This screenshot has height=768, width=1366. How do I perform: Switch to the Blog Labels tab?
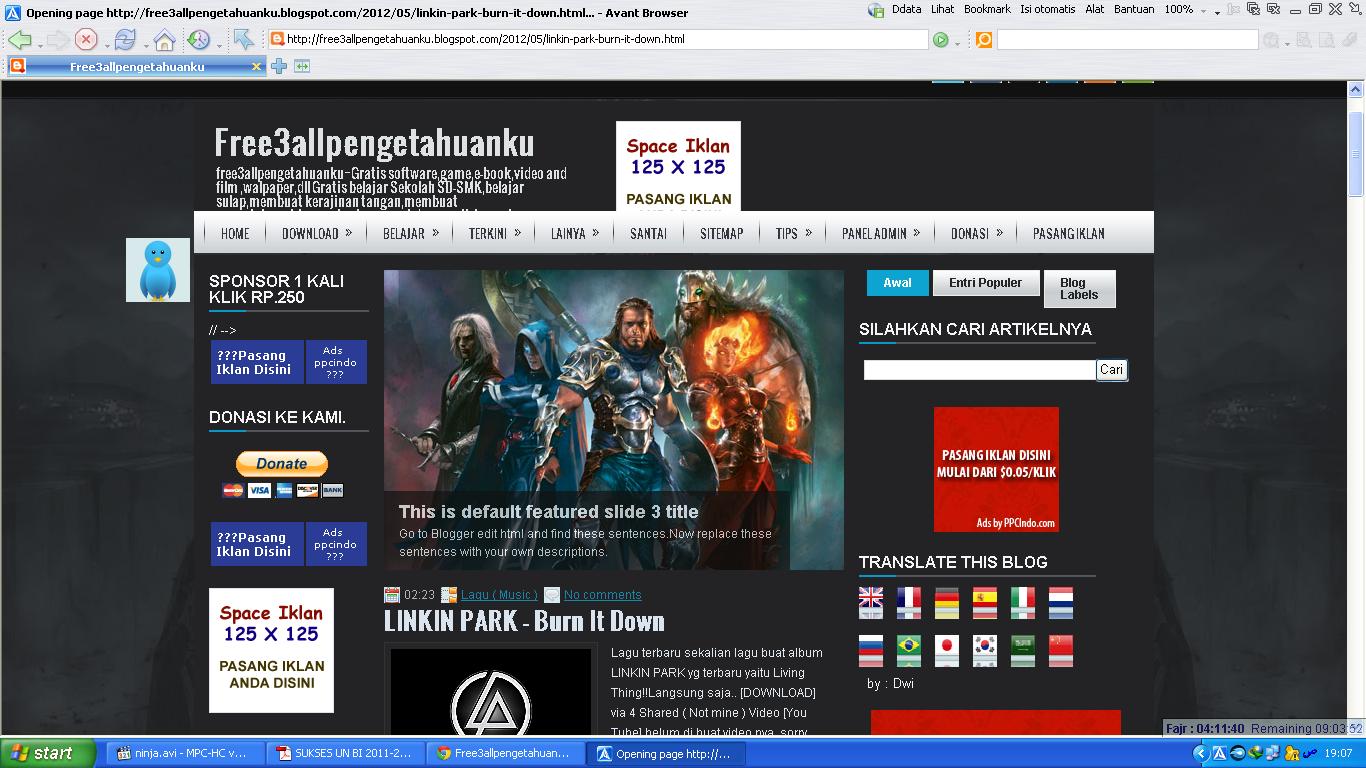[x=1080, y=289]
